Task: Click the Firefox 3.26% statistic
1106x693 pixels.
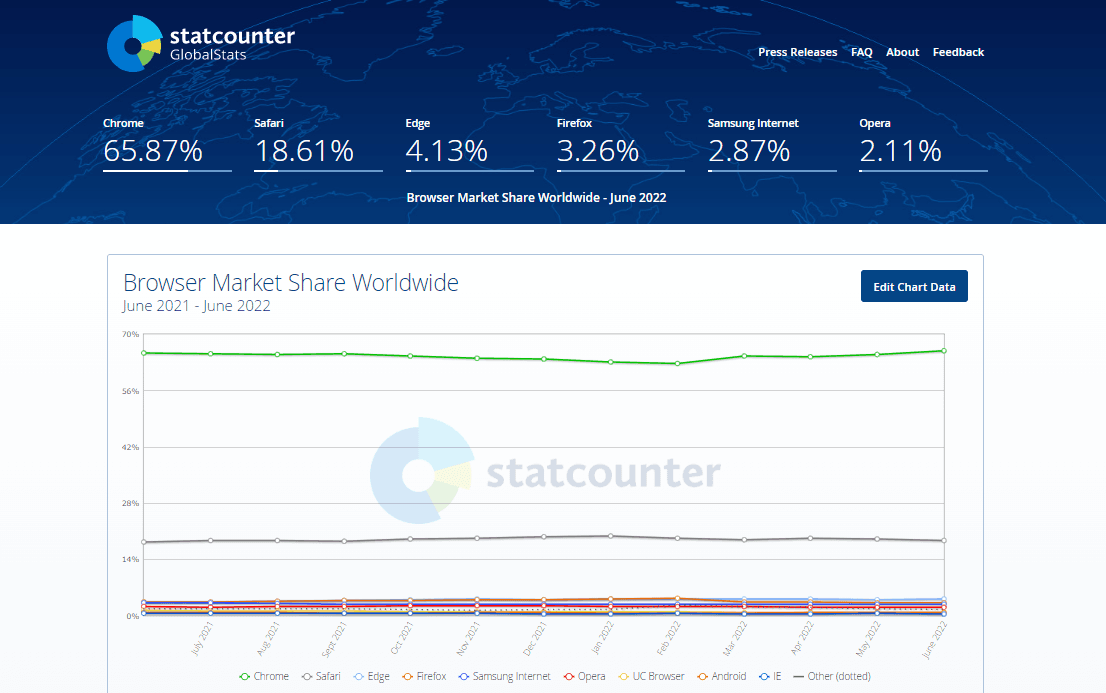Action: [x=598, y=151]
